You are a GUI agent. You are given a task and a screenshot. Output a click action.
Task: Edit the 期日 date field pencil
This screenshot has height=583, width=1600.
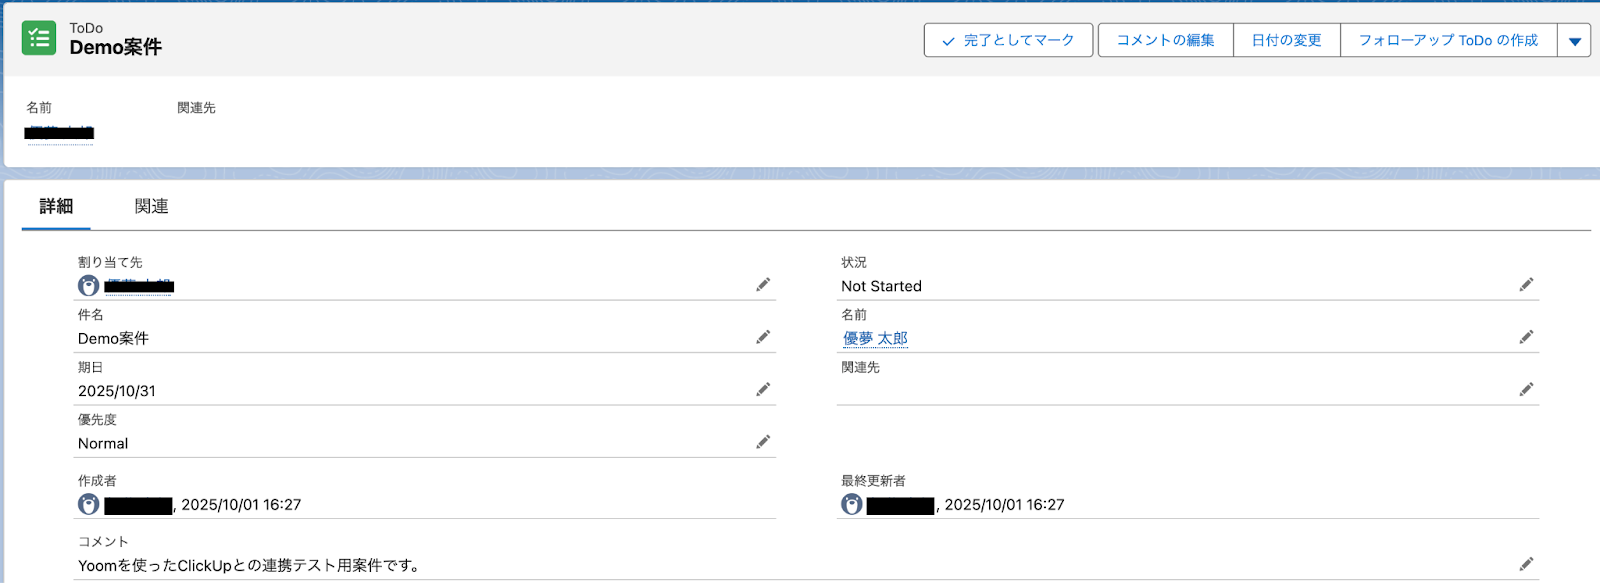click(x=763, y=389)
